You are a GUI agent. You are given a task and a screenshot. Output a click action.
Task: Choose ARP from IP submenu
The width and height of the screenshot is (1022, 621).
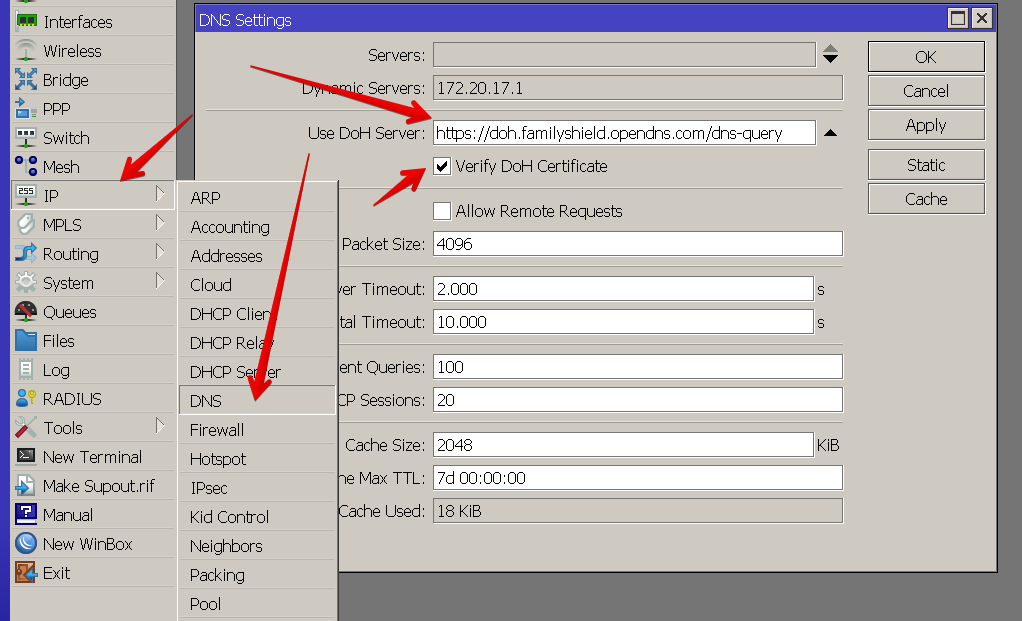click(x=257, y=197)
